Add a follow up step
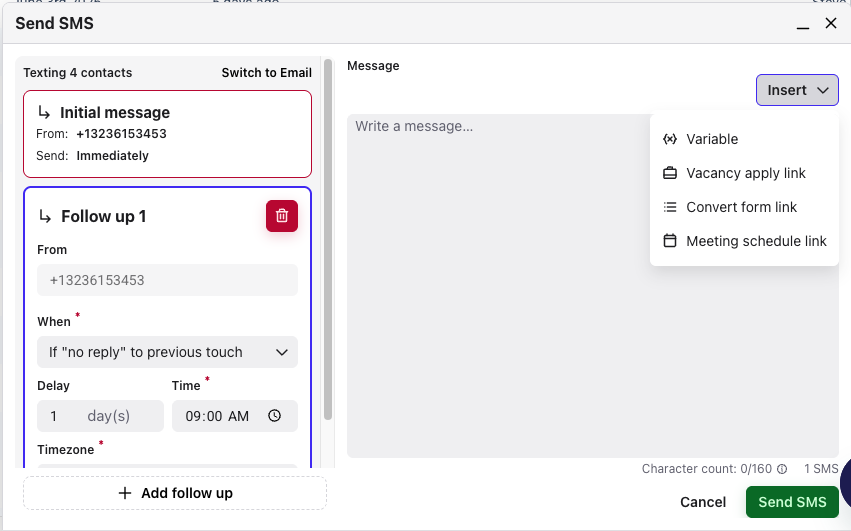Viewport: 851px width, 531px height. tap(175, 493)
